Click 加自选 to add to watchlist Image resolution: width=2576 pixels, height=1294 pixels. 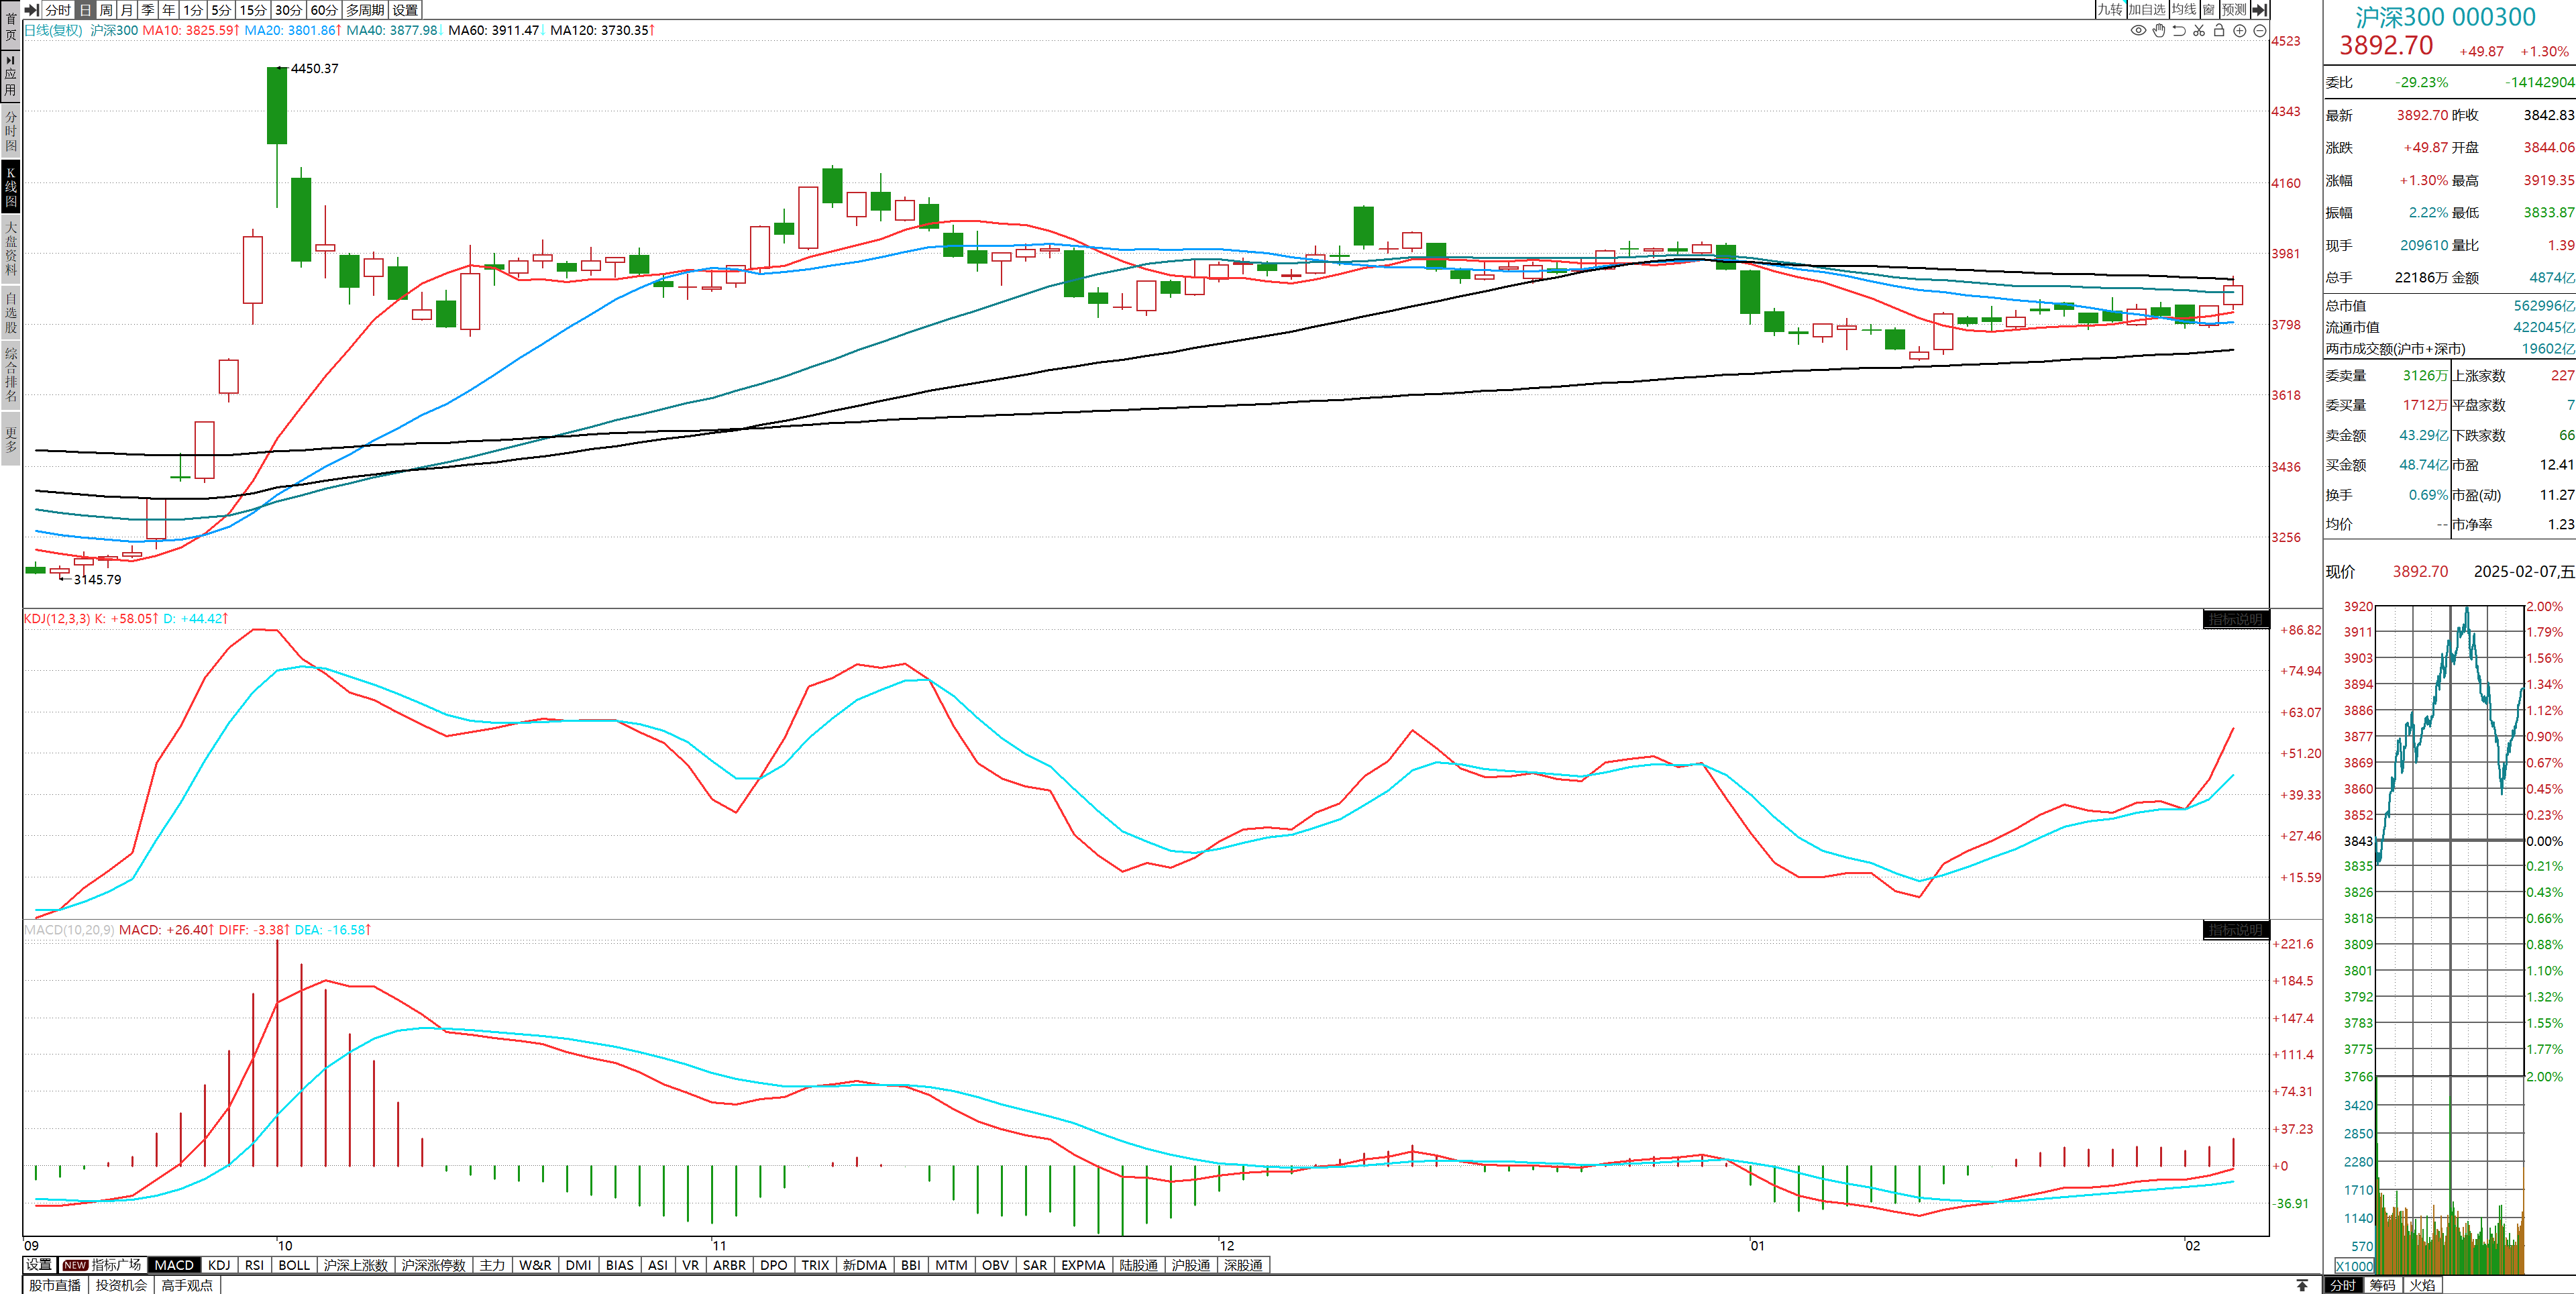2147,10
